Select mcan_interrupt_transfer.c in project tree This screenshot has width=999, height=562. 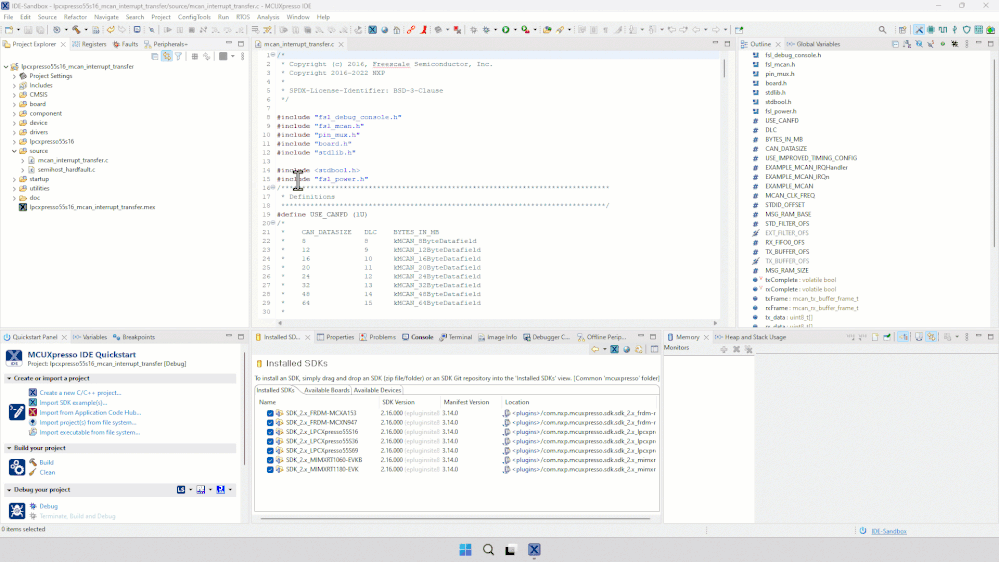point(73,160)
